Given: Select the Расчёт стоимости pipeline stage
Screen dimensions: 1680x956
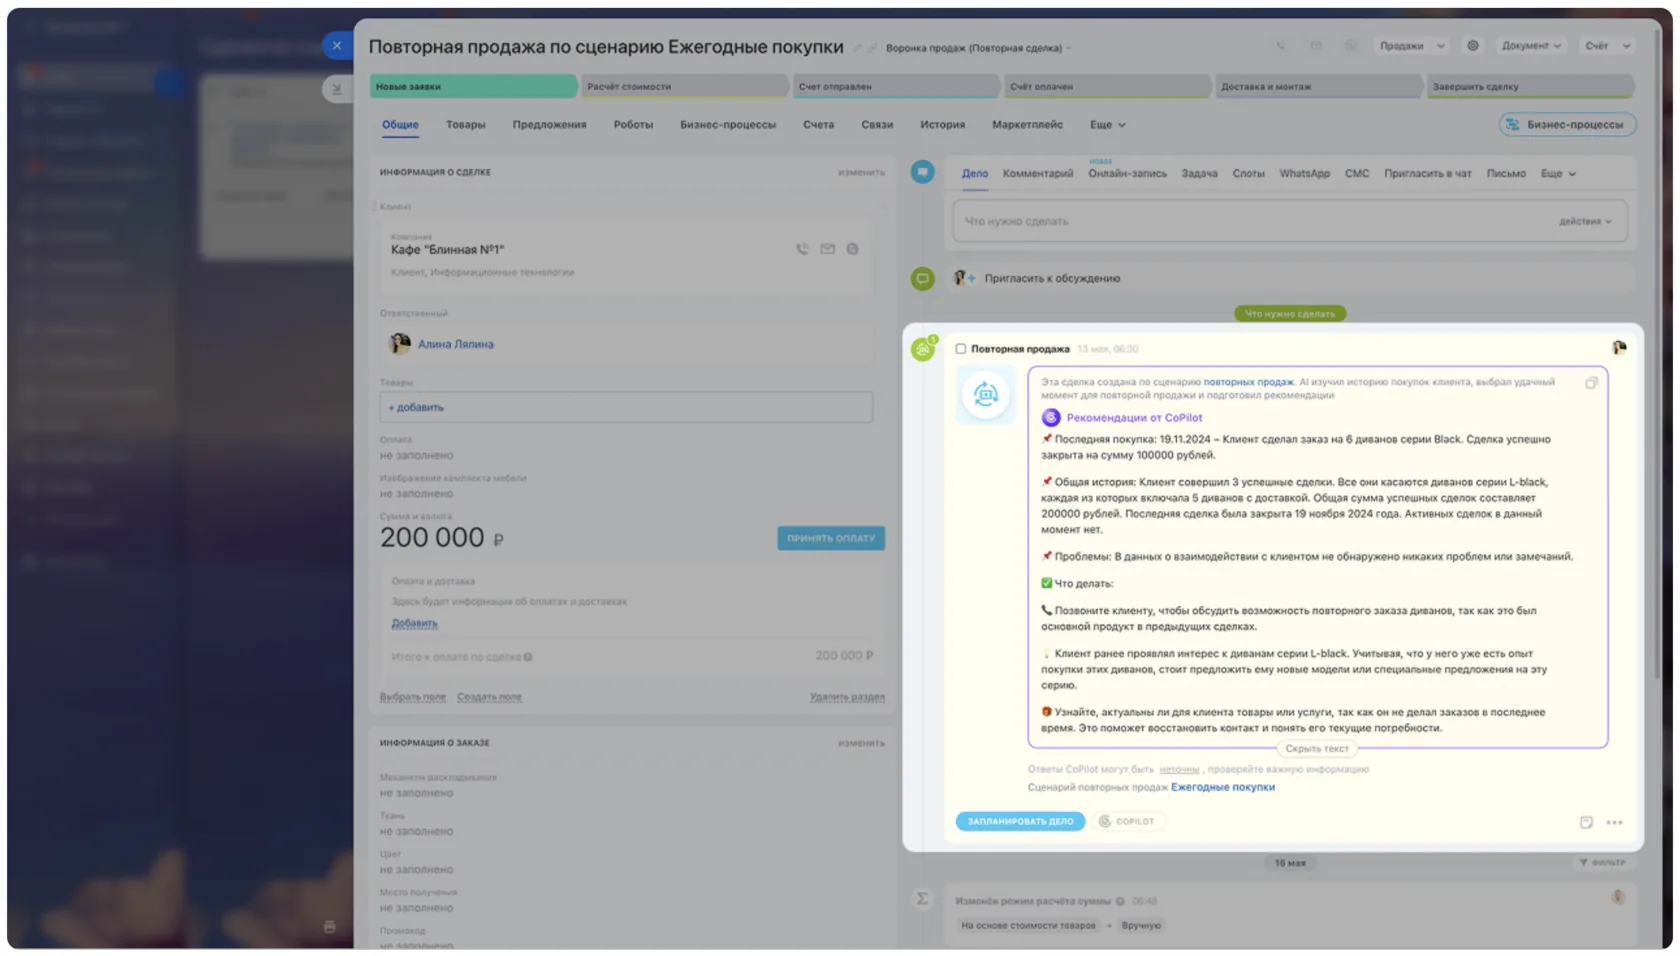Looking at the screenshot, I should [684, 87].
